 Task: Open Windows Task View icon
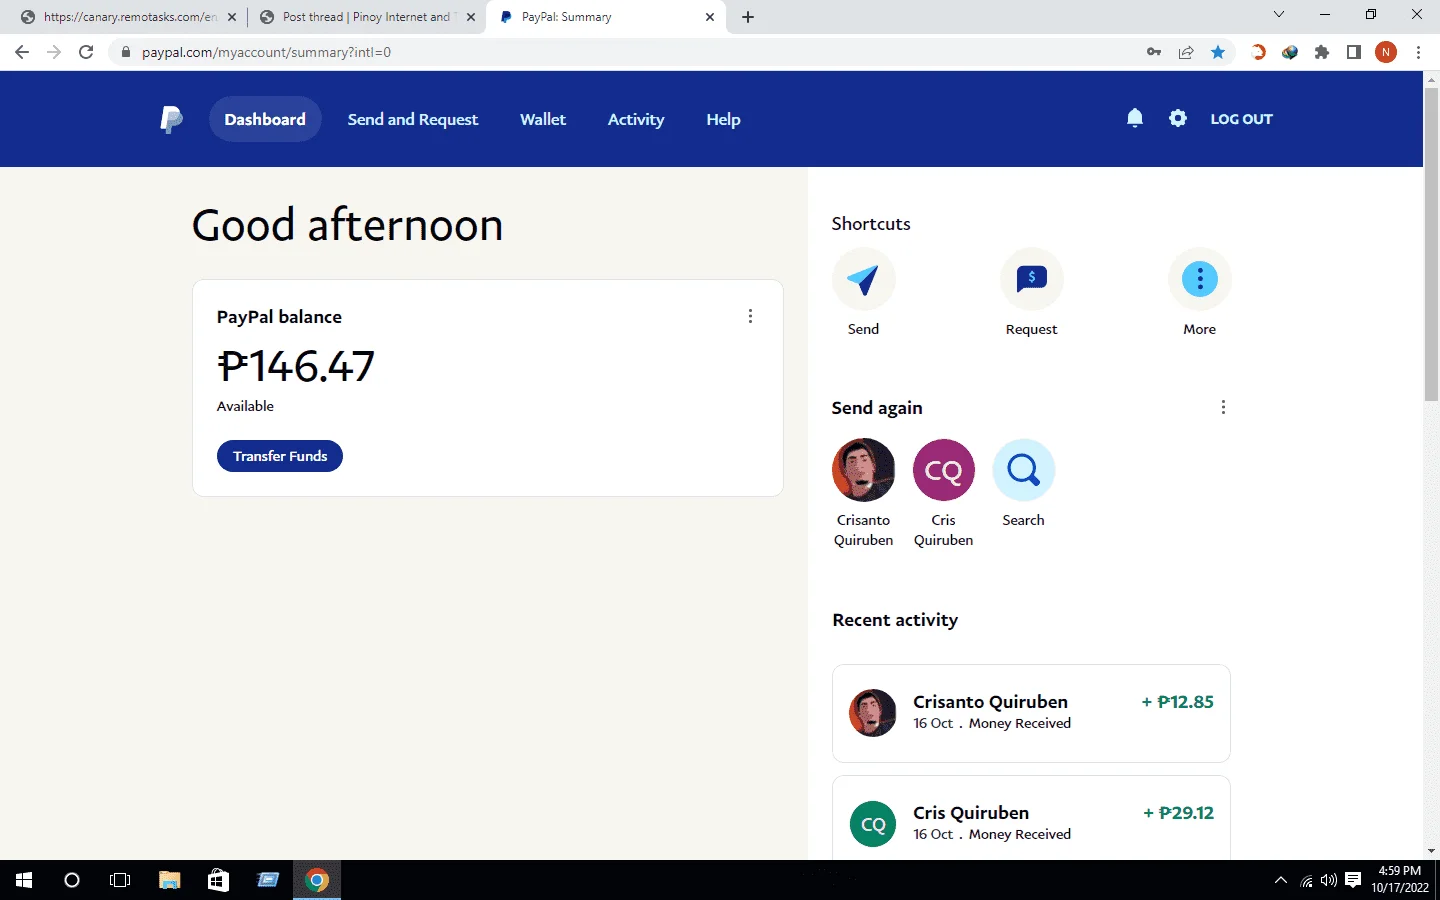tap(120, 880)
